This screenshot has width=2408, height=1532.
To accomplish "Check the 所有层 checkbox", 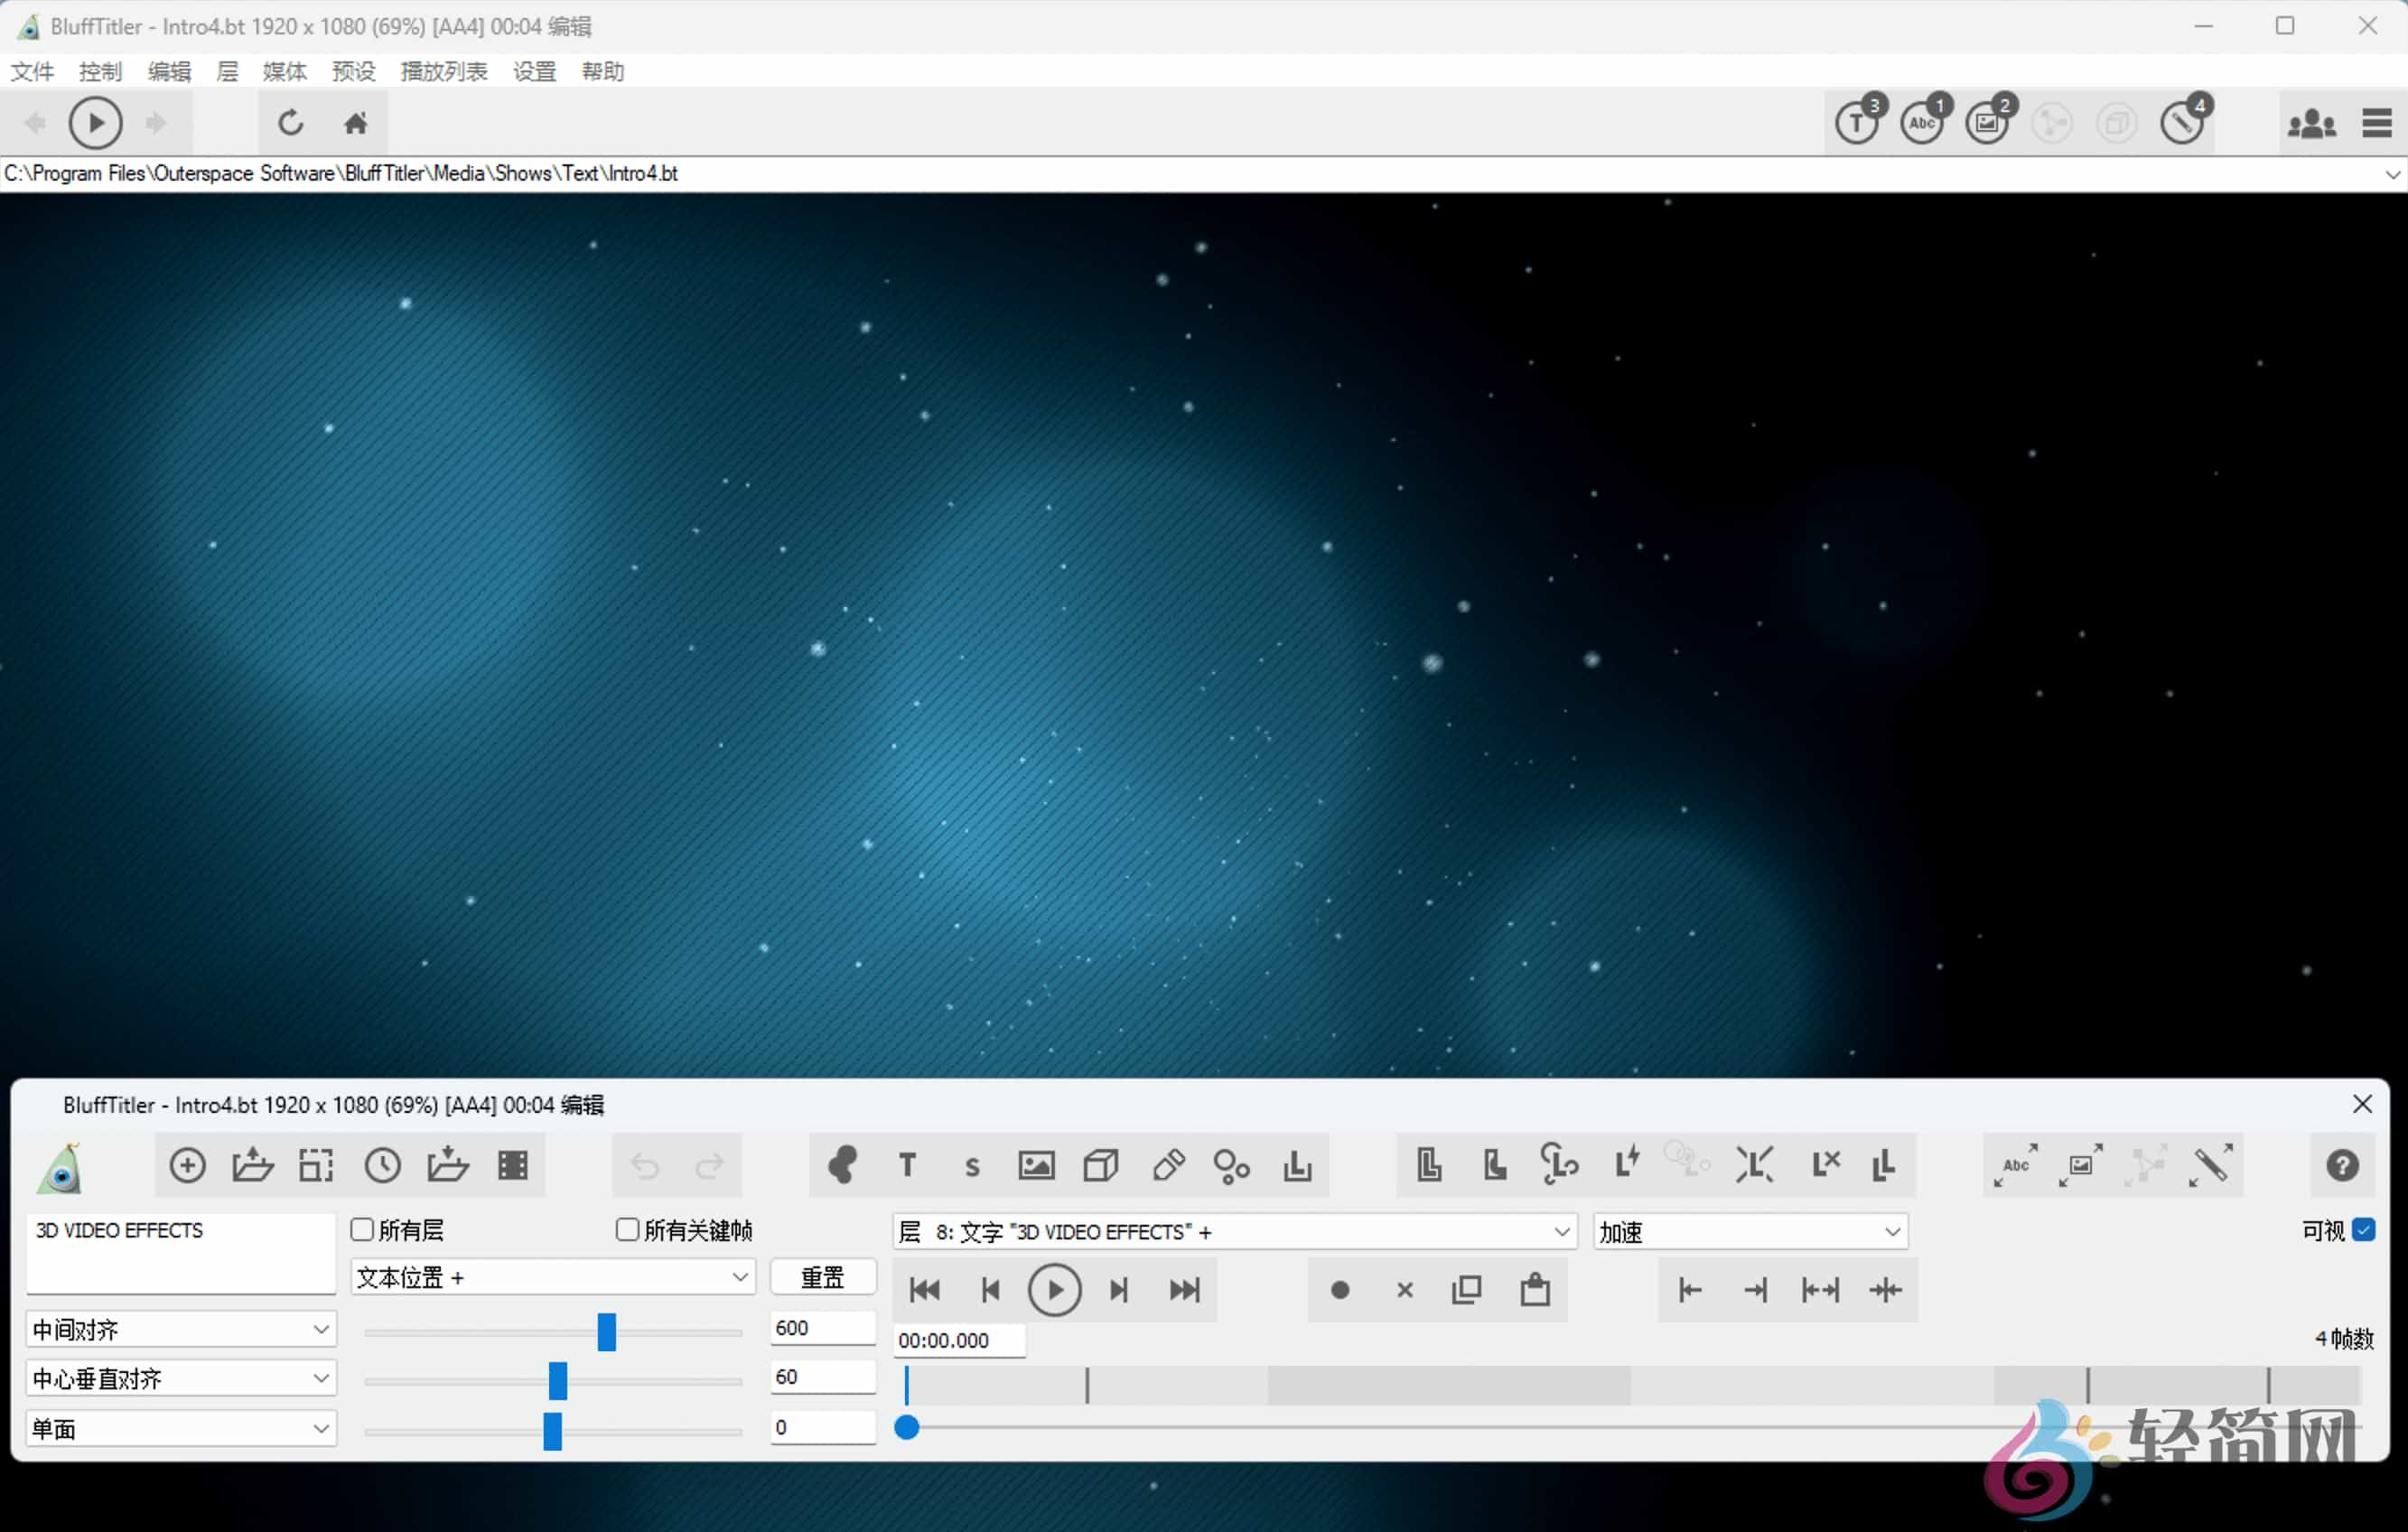I will point(362,1229).
